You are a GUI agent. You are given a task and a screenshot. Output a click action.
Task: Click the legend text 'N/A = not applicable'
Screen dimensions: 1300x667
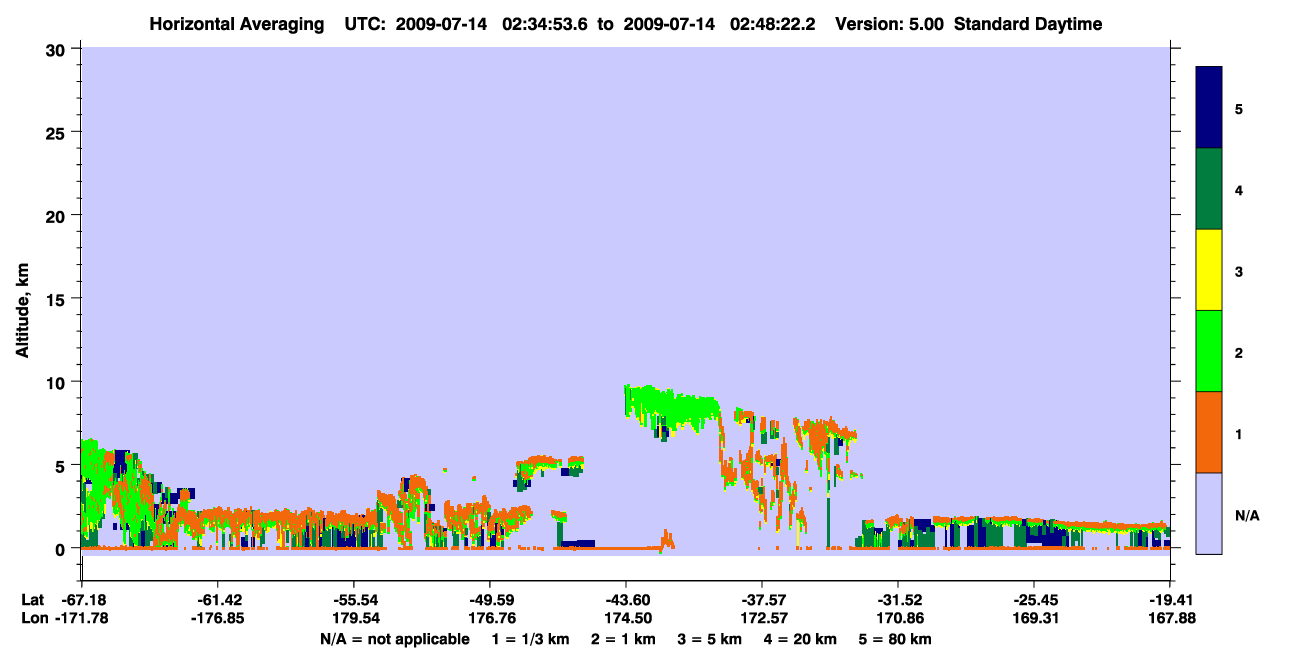(394, 639)
